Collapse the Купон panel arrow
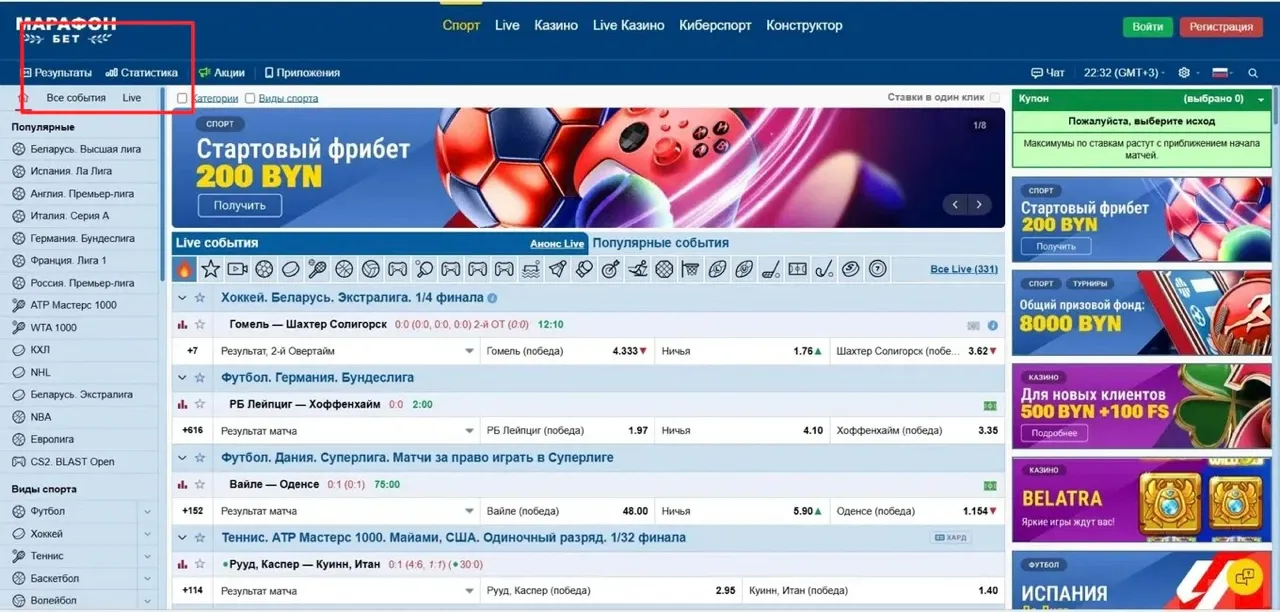The height and width of the screenshot is (612, 1280). coord(1261,100)
